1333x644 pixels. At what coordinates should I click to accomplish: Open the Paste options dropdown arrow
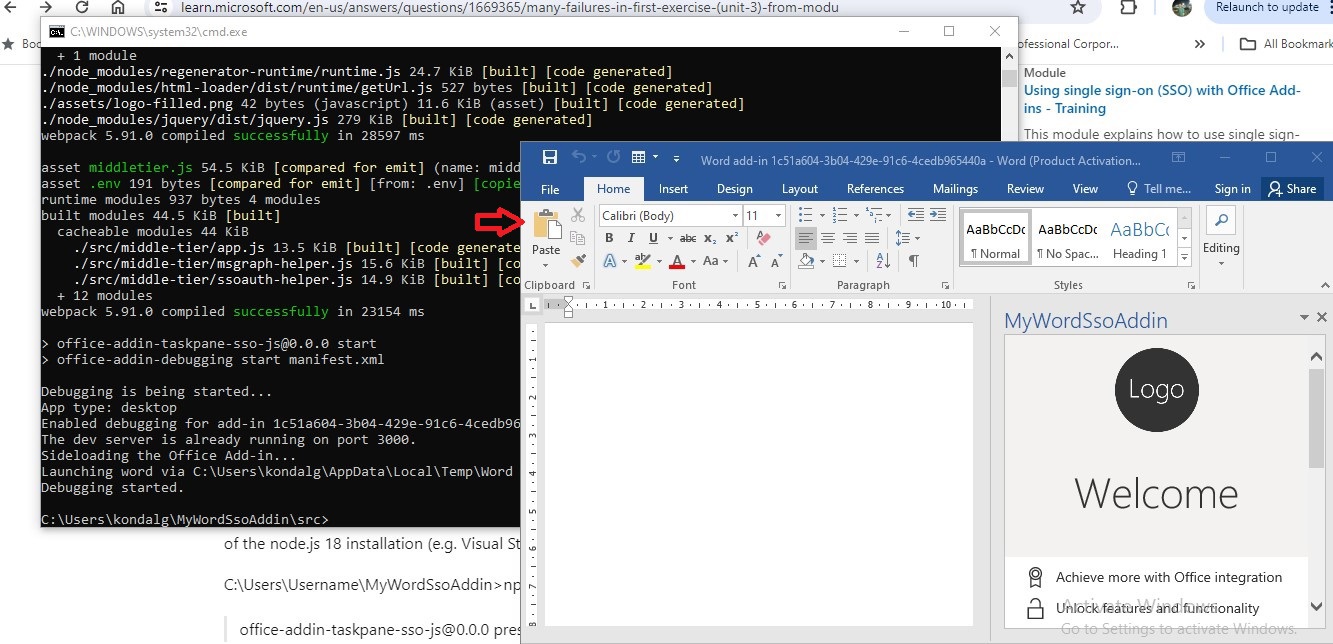[x=546, y=265]
